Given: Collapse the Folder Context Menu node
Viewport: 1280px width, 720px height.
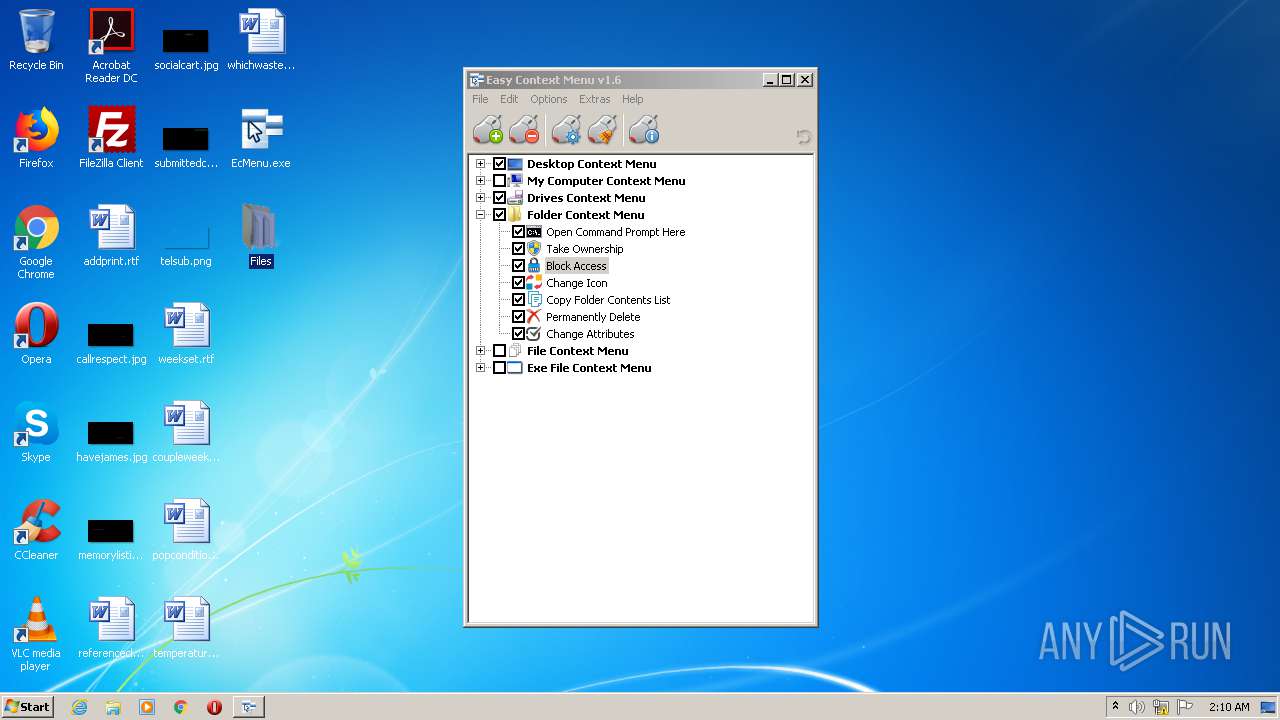Looking at the screenshot, I should pyautogui.click(x=481, y=215).
